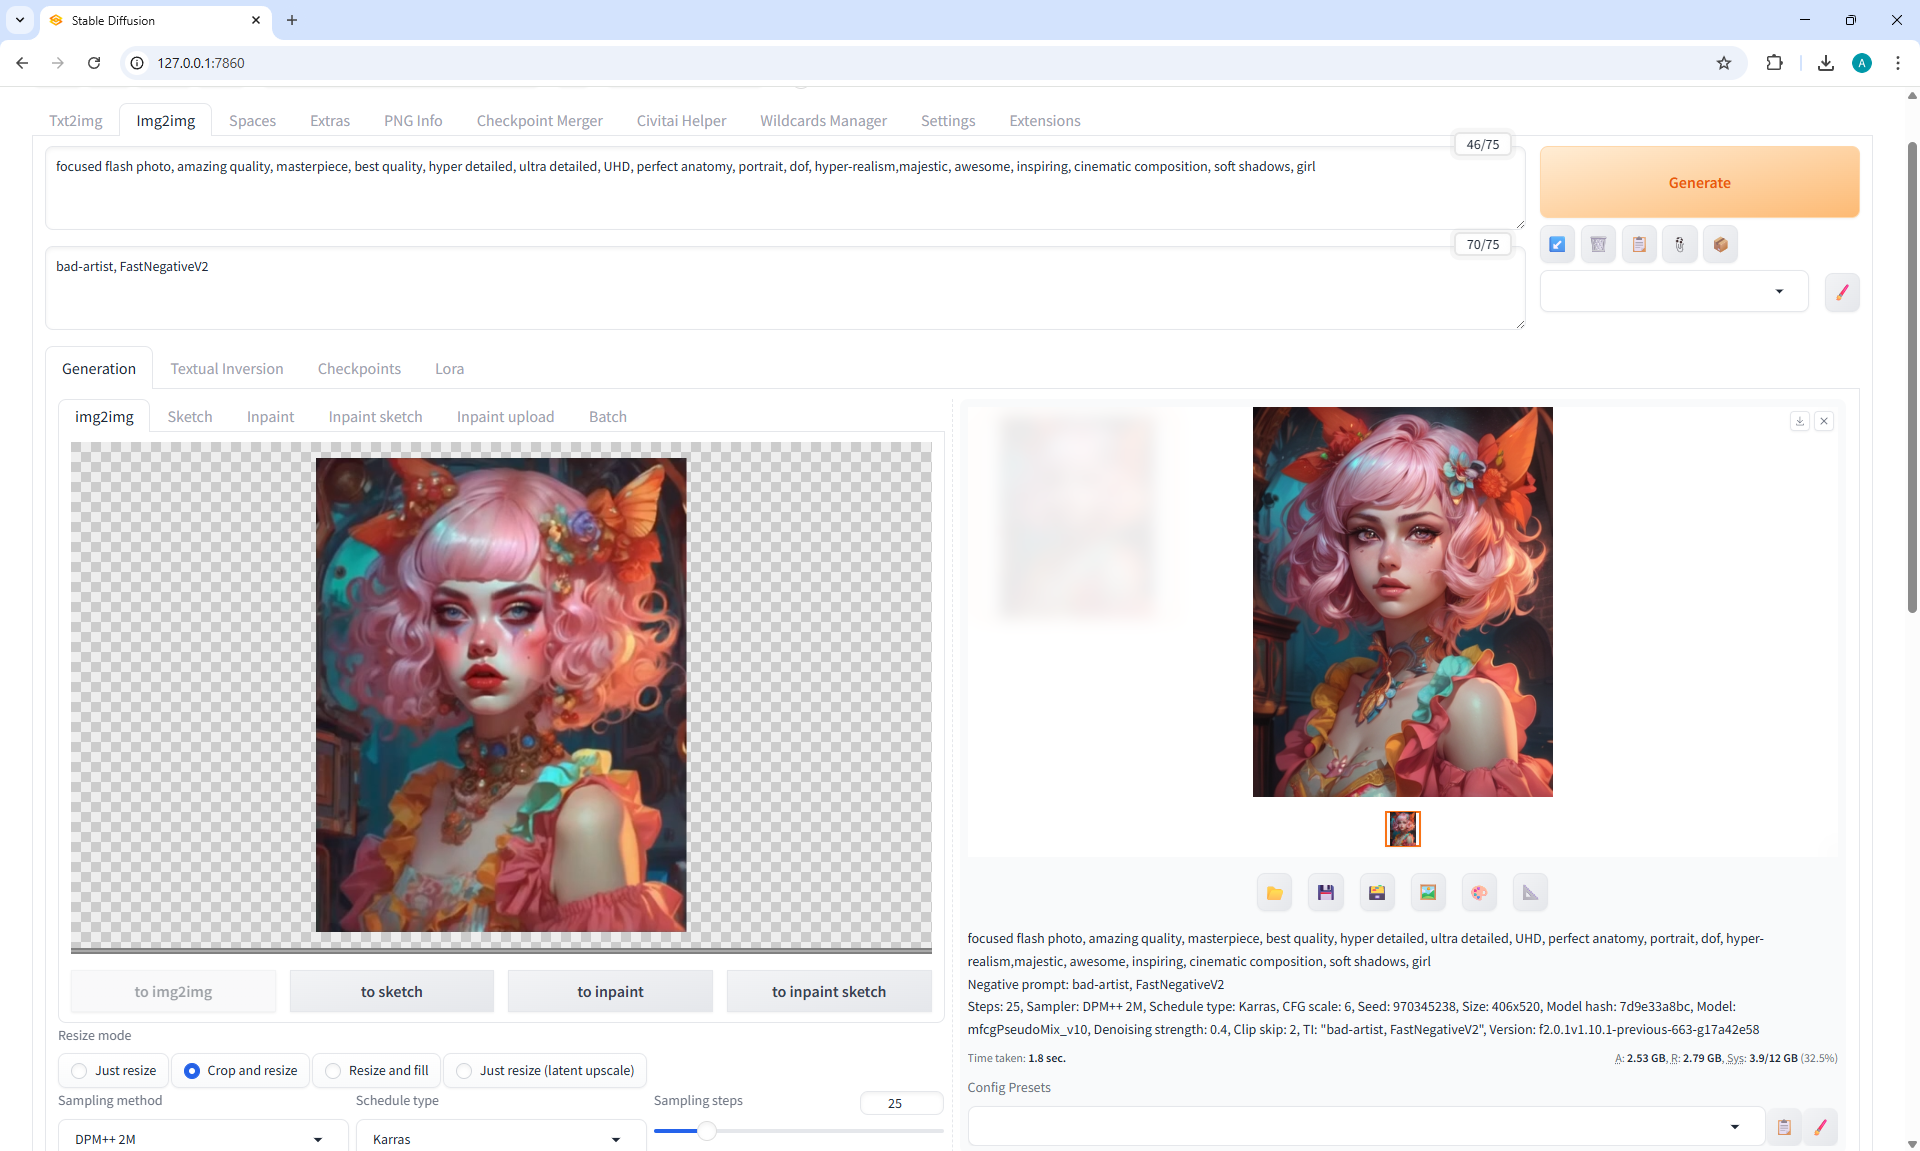Click the 'to inpaint' button

tap(610, 992)
